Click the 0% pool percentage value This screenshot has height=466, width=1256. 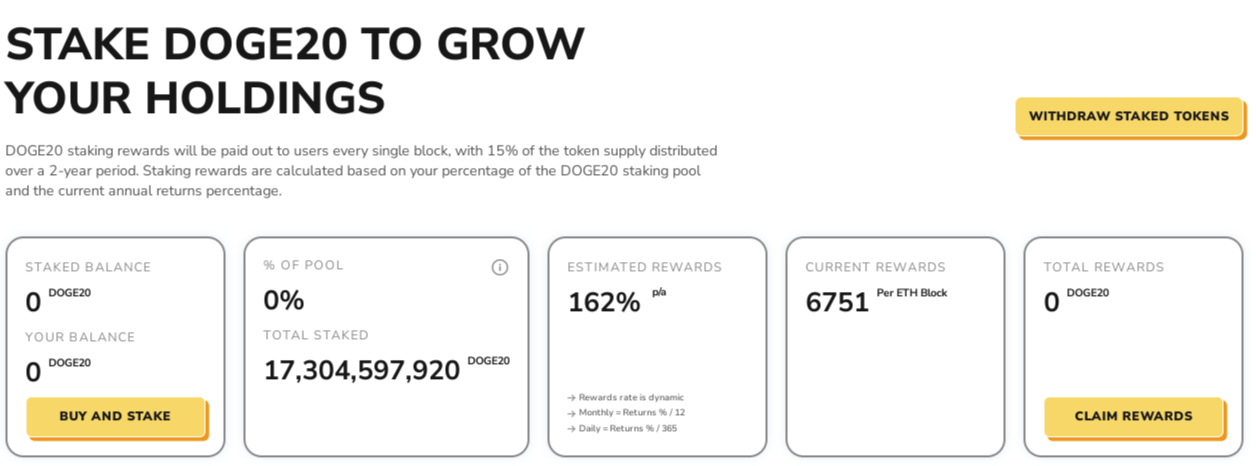pyautogui.click(x=284, y=300)
